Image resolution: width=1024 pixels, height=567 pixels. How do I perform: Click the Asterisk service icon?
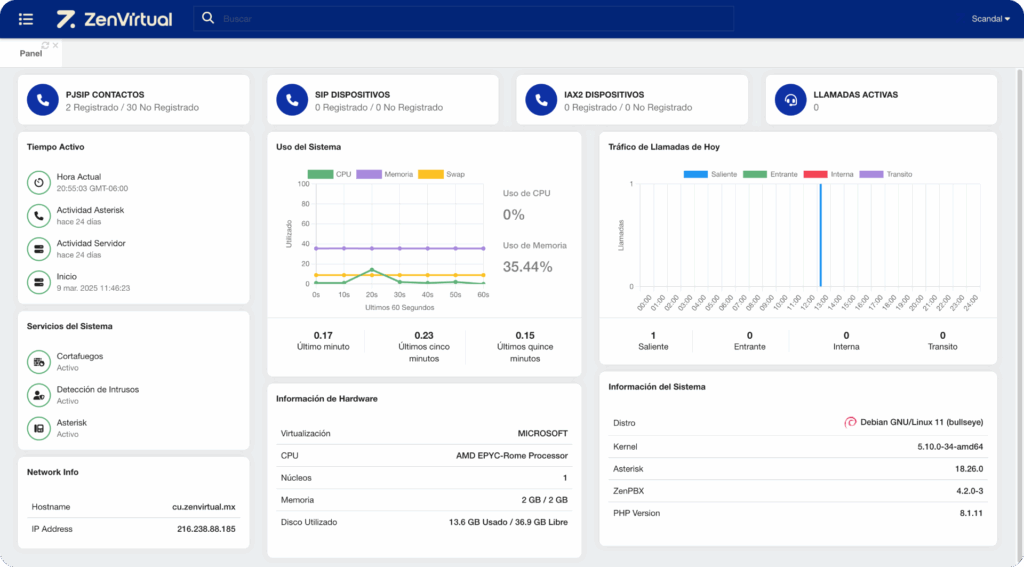pyautogui.click(x=39, y=428)
